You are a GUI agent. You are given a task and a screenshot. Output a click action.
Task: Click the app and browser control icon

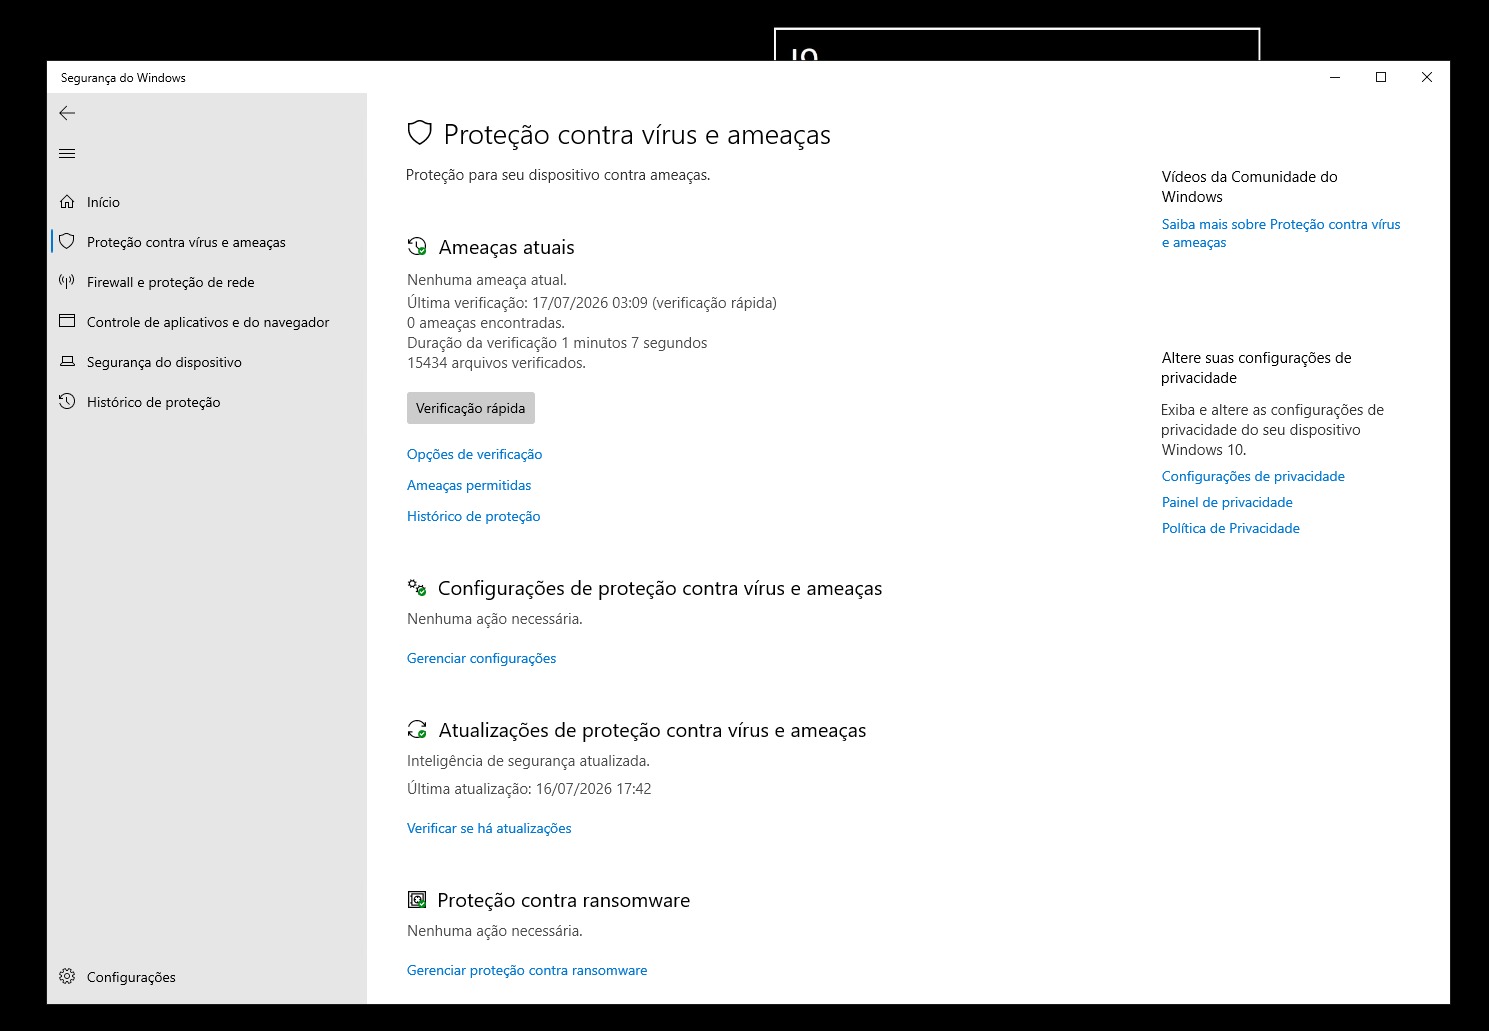point(67,321)
